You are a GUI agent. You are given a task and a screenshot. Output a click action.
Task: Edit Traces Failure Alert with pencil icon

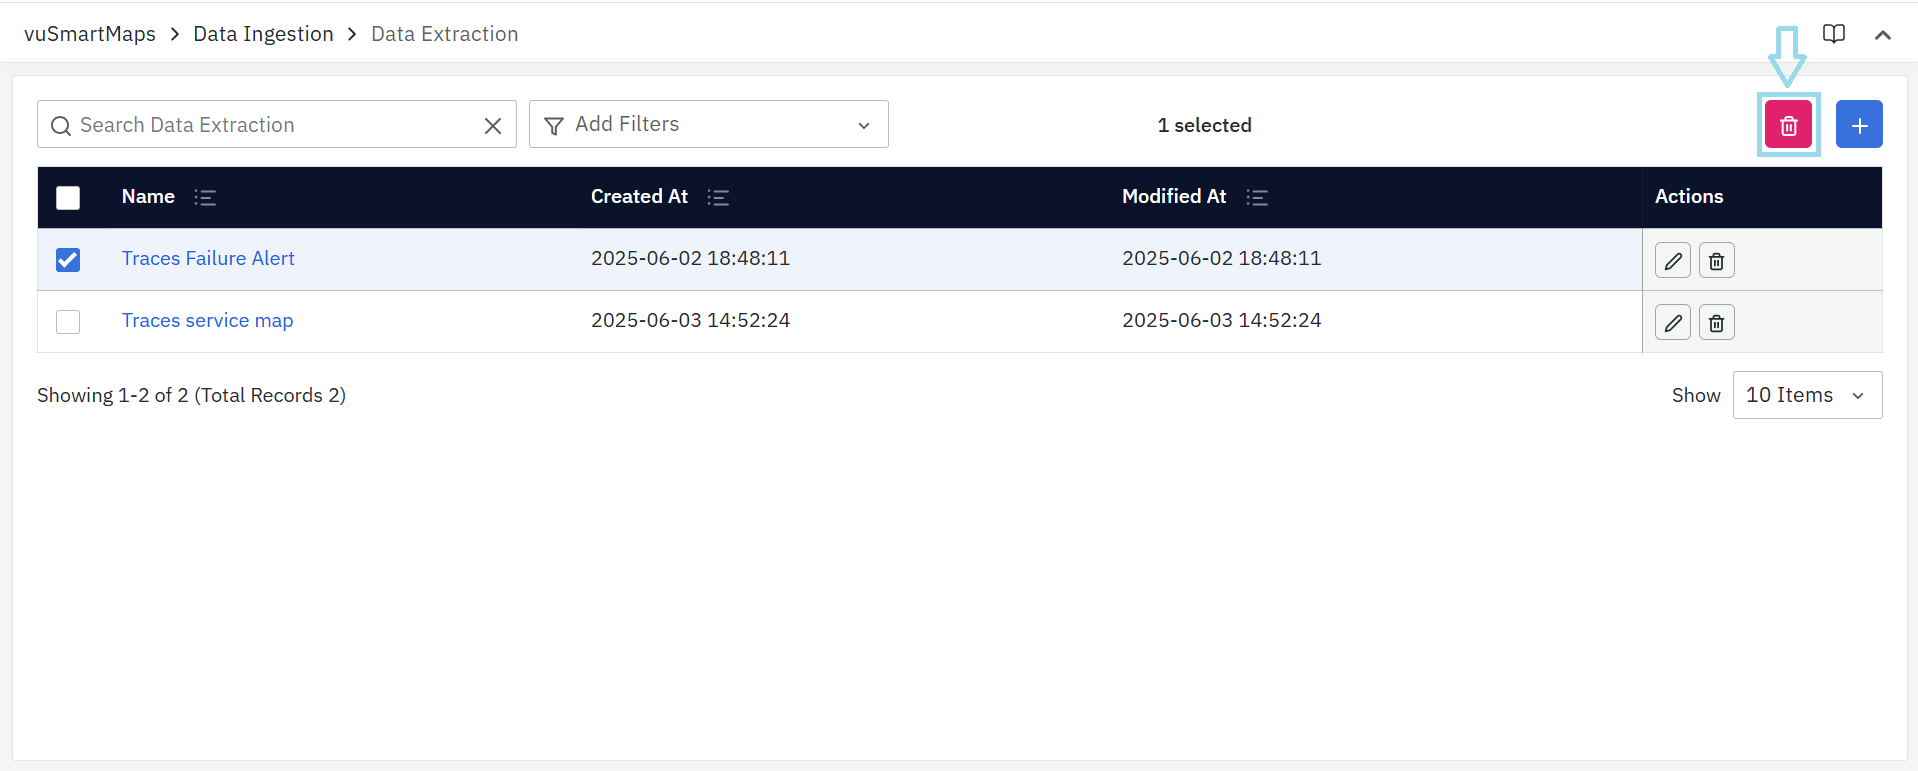(1672, 261)
